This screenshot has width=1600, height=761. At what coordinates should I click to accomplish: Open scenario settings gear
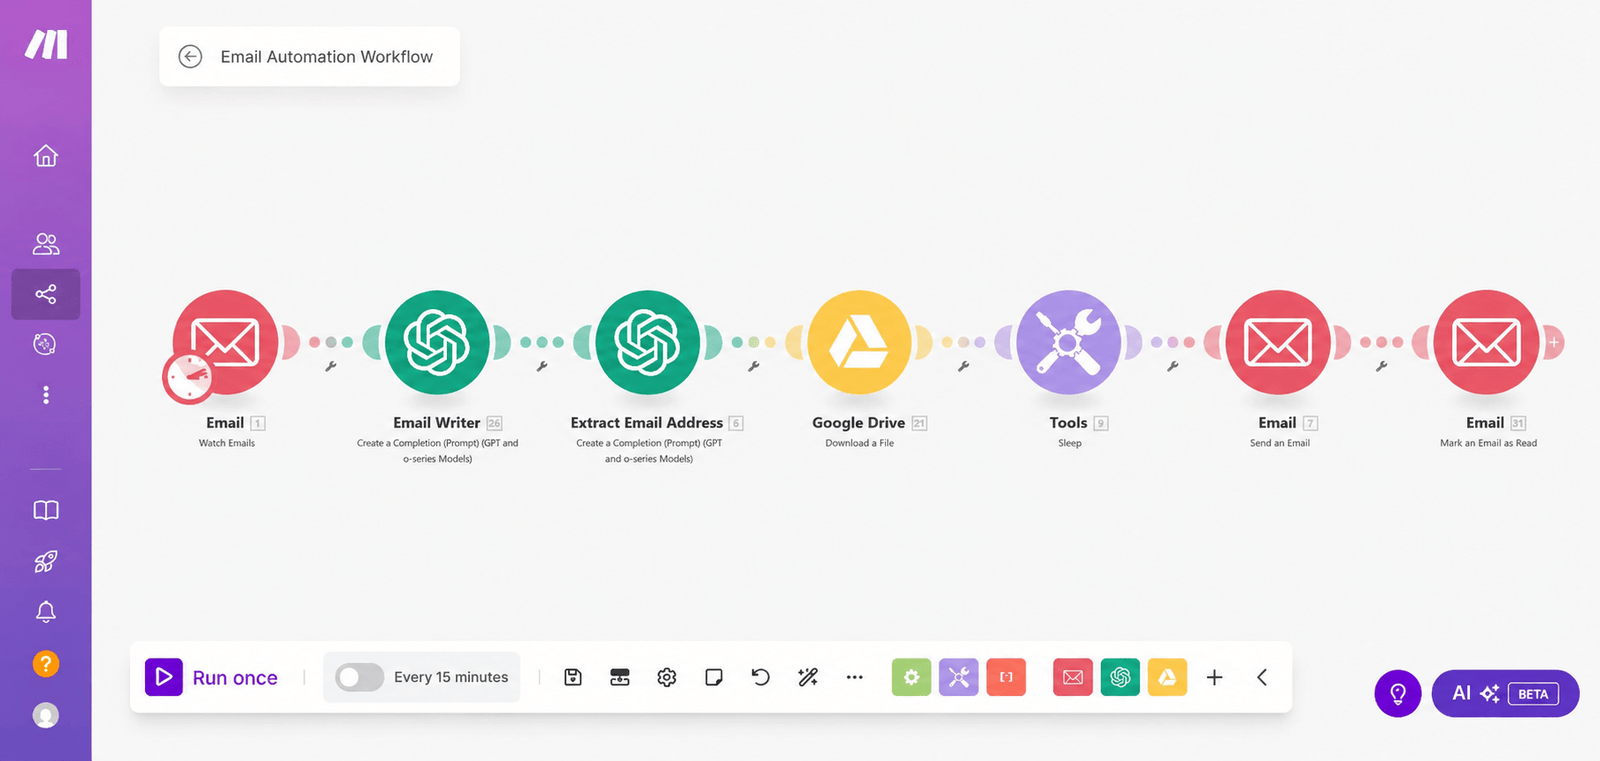pos(667,677)
